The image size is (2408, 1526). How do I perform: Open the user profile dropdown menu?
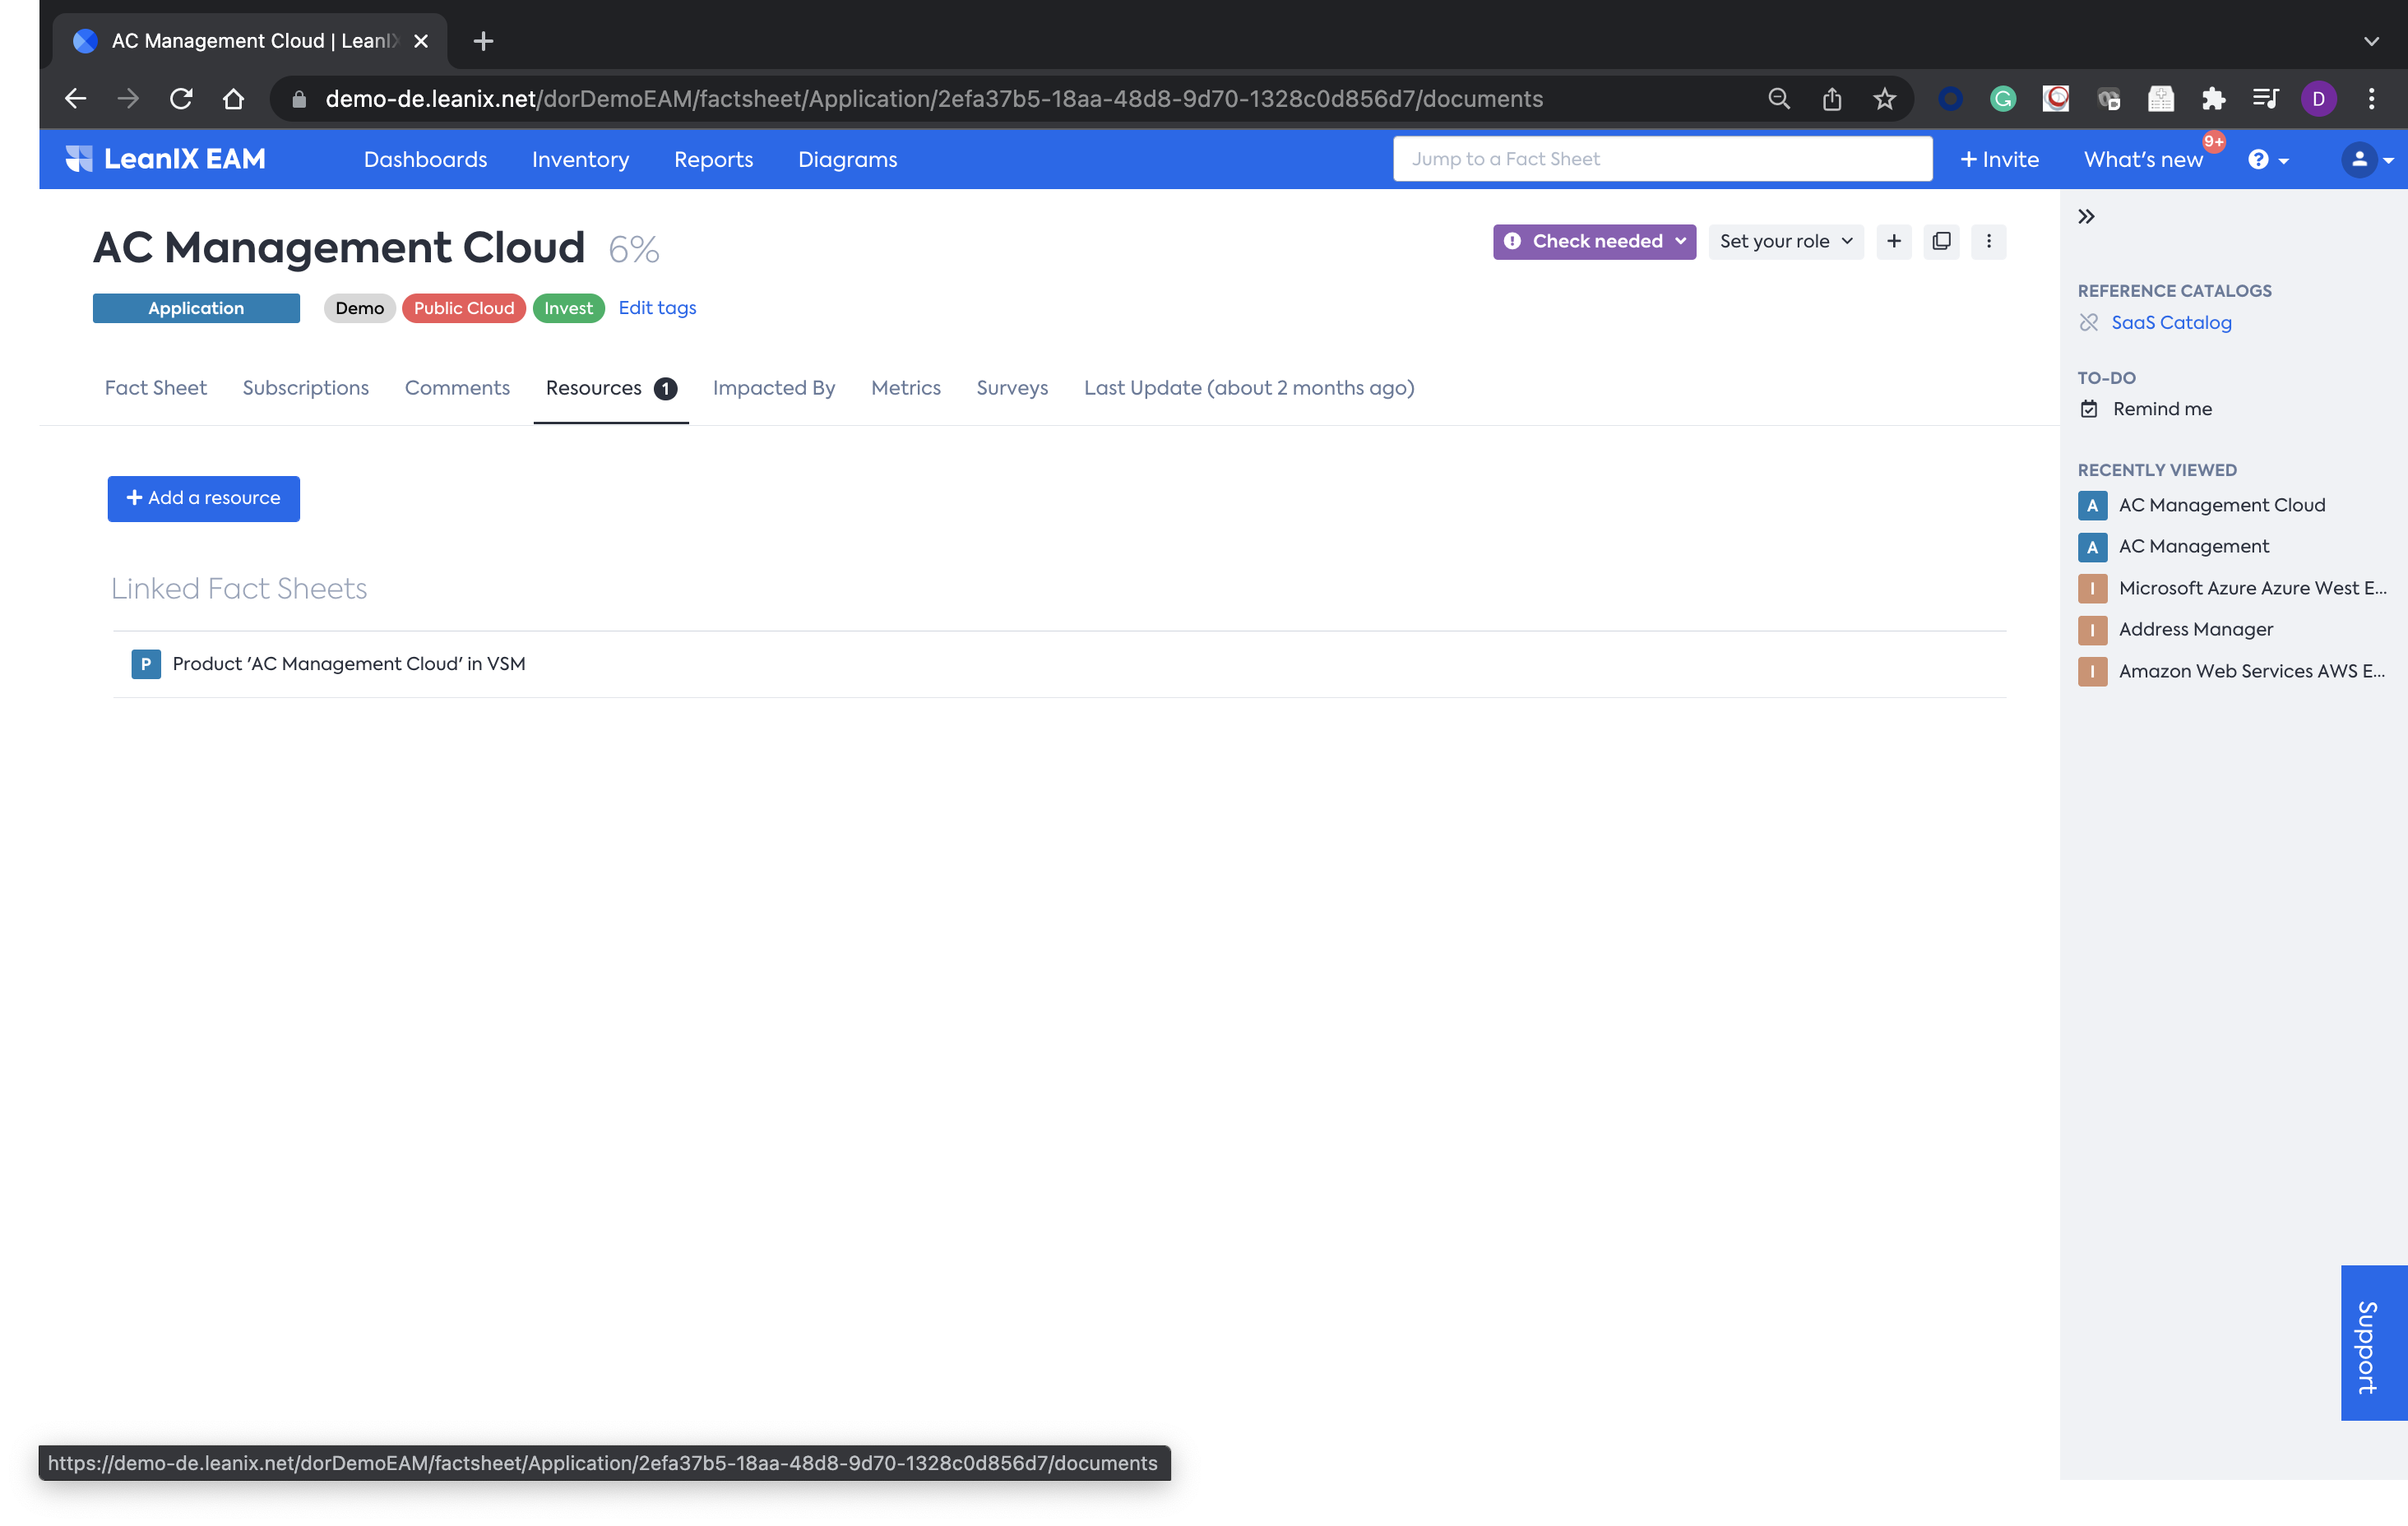coord(2366,160)
